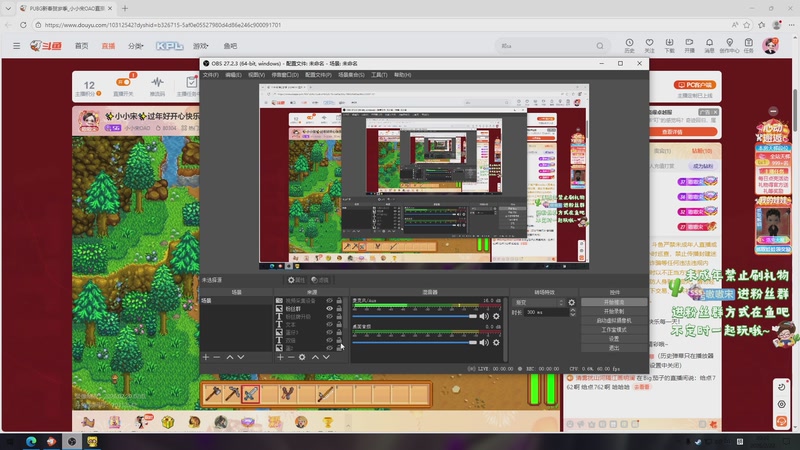Open the Douyu user avatar
The image size is (800, 450).
770,45
